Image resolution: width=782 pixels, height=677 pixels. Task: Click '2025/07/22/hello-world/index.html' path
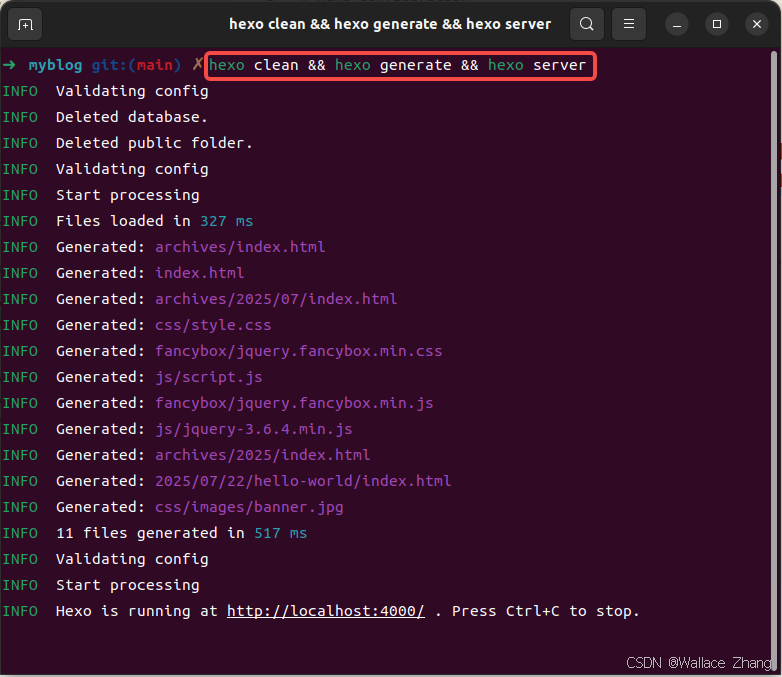coord(303,481)
